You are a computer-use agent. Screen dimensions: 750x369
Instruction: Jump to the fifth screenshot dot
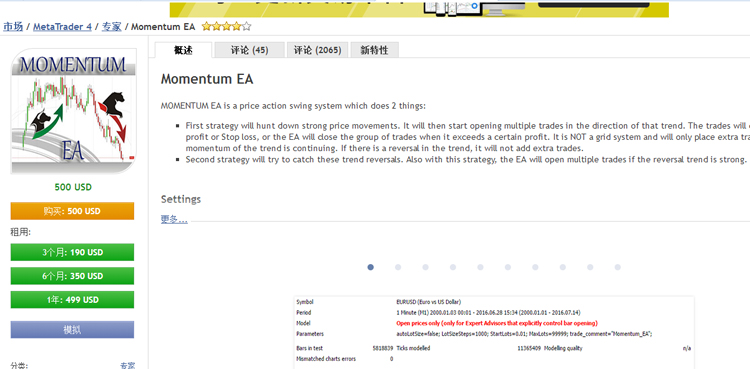(x=480, y=267)
